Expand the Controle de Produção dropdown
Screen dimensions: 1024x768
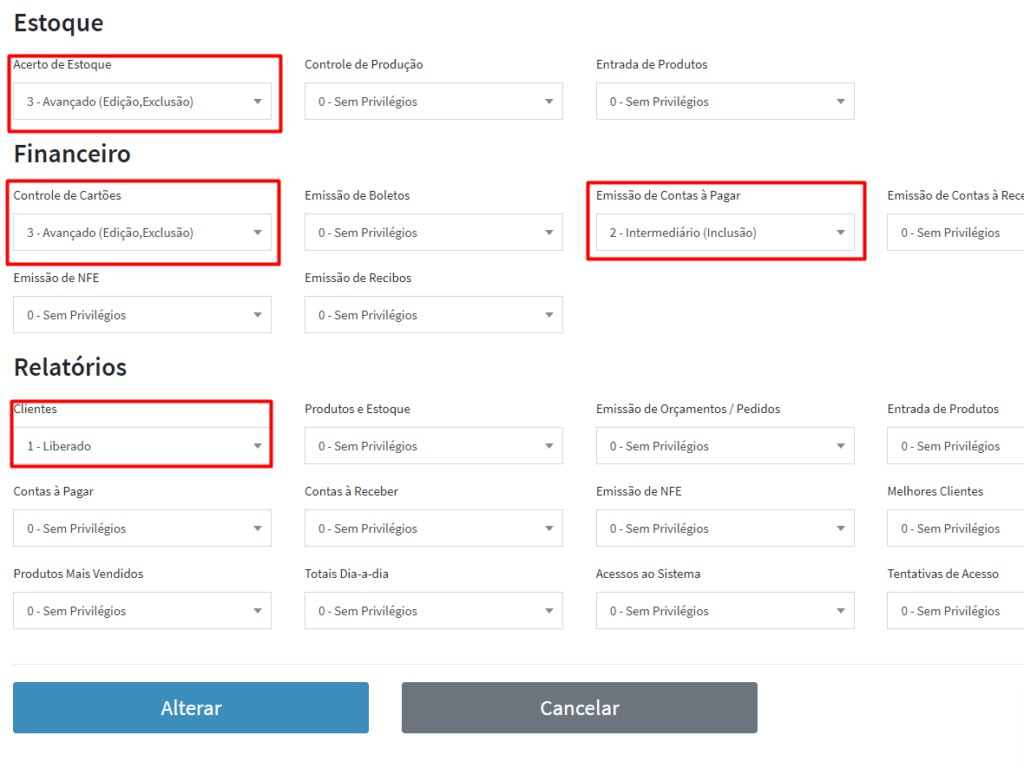pyautogui.click(x=433, y=102)
